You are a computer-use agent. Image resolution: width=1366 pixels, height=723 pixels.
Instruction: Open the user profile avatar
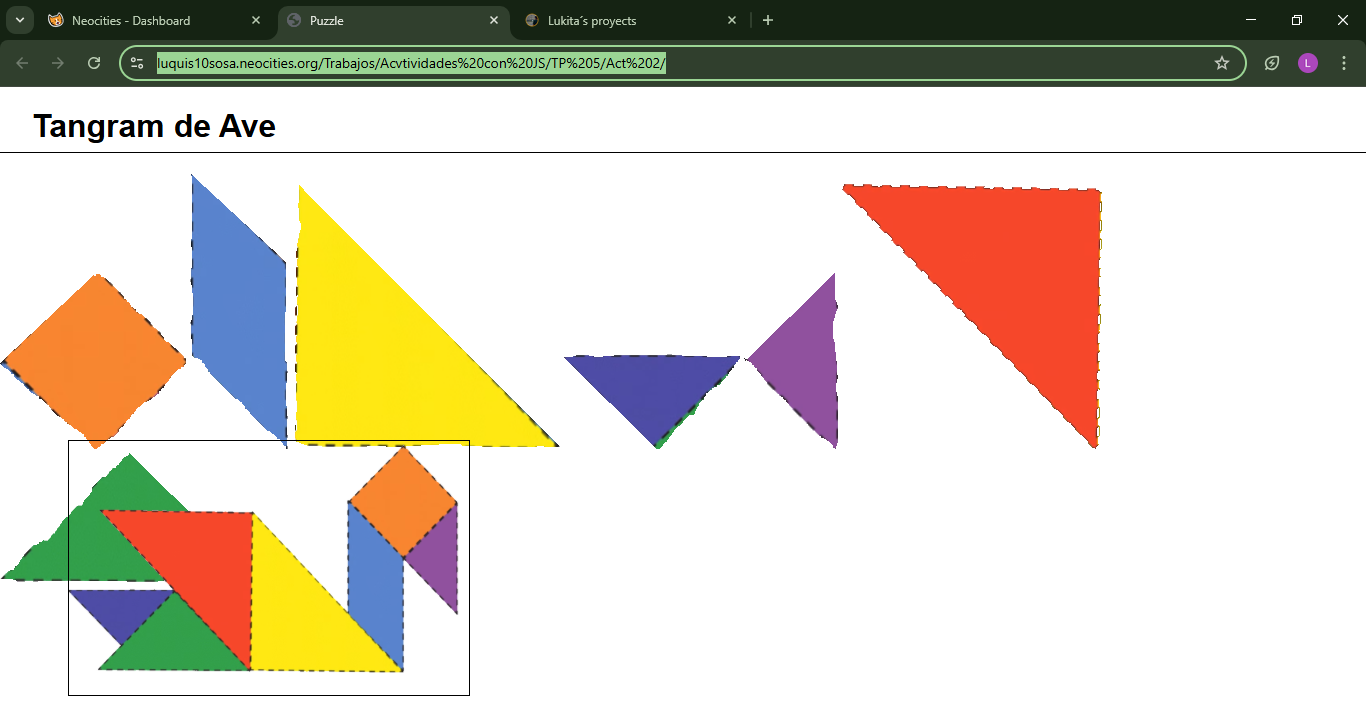pos(1307,63)
